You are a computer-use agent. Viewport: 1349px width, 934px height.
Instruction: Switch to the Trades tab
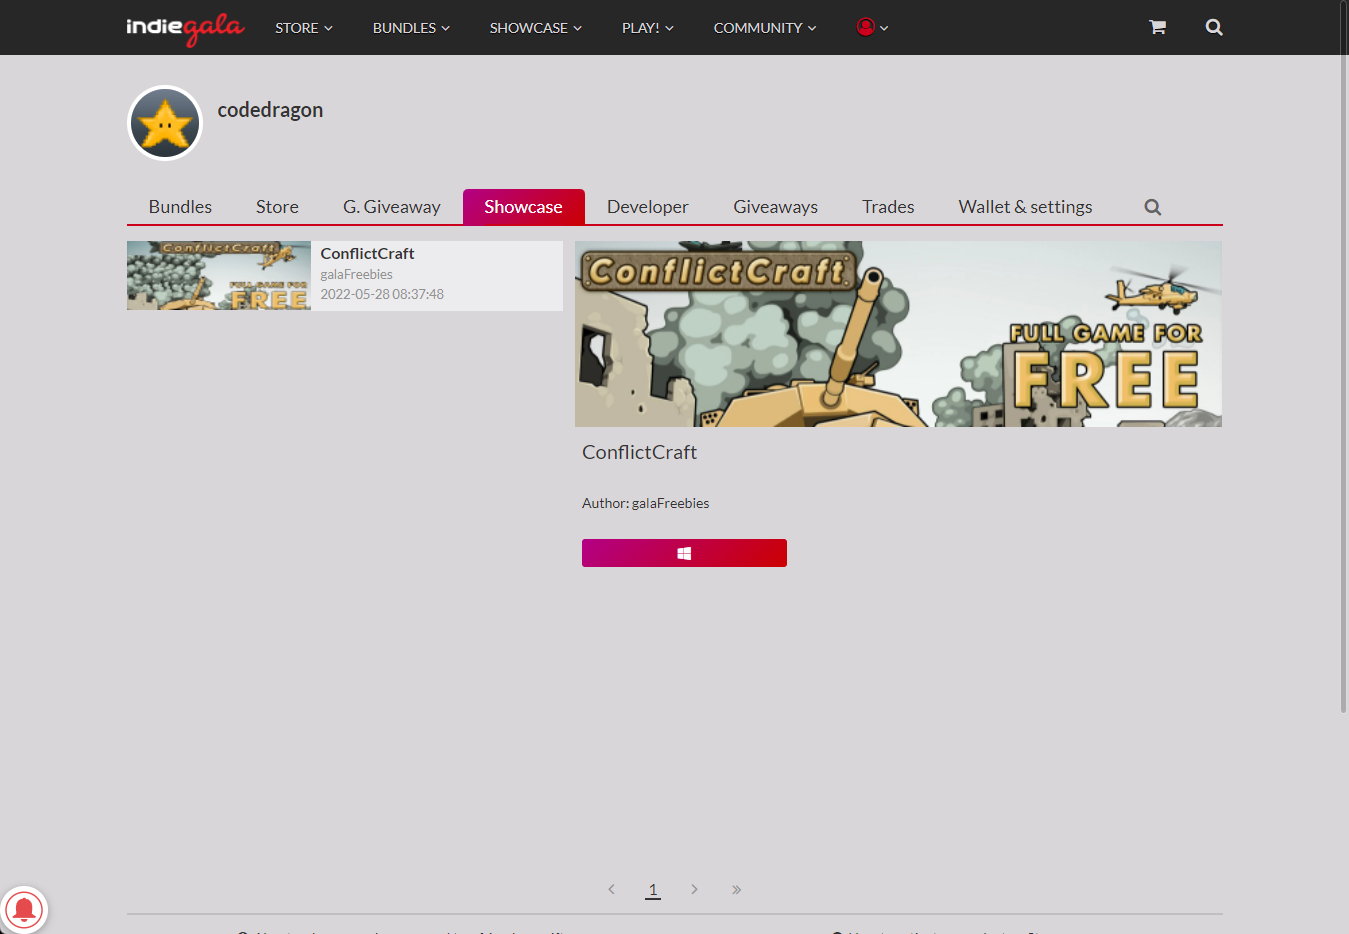(888, 207)
